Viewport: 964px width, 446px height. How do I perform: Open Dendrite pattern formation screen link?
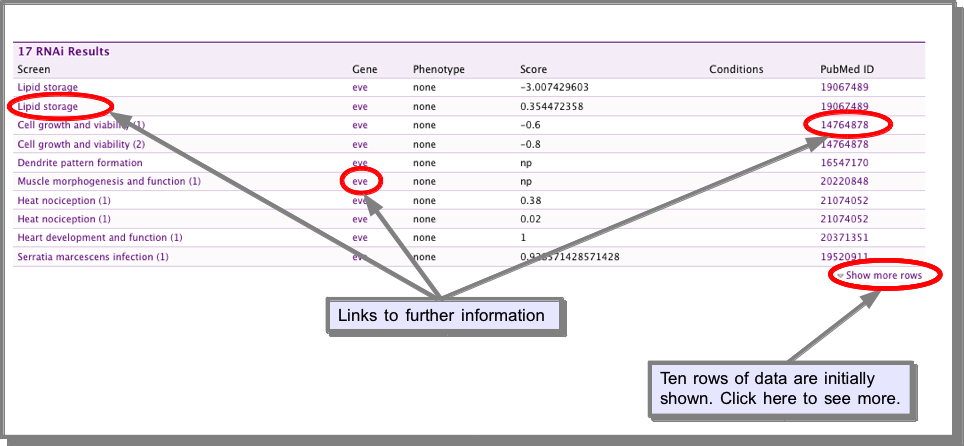pos(80,163)
